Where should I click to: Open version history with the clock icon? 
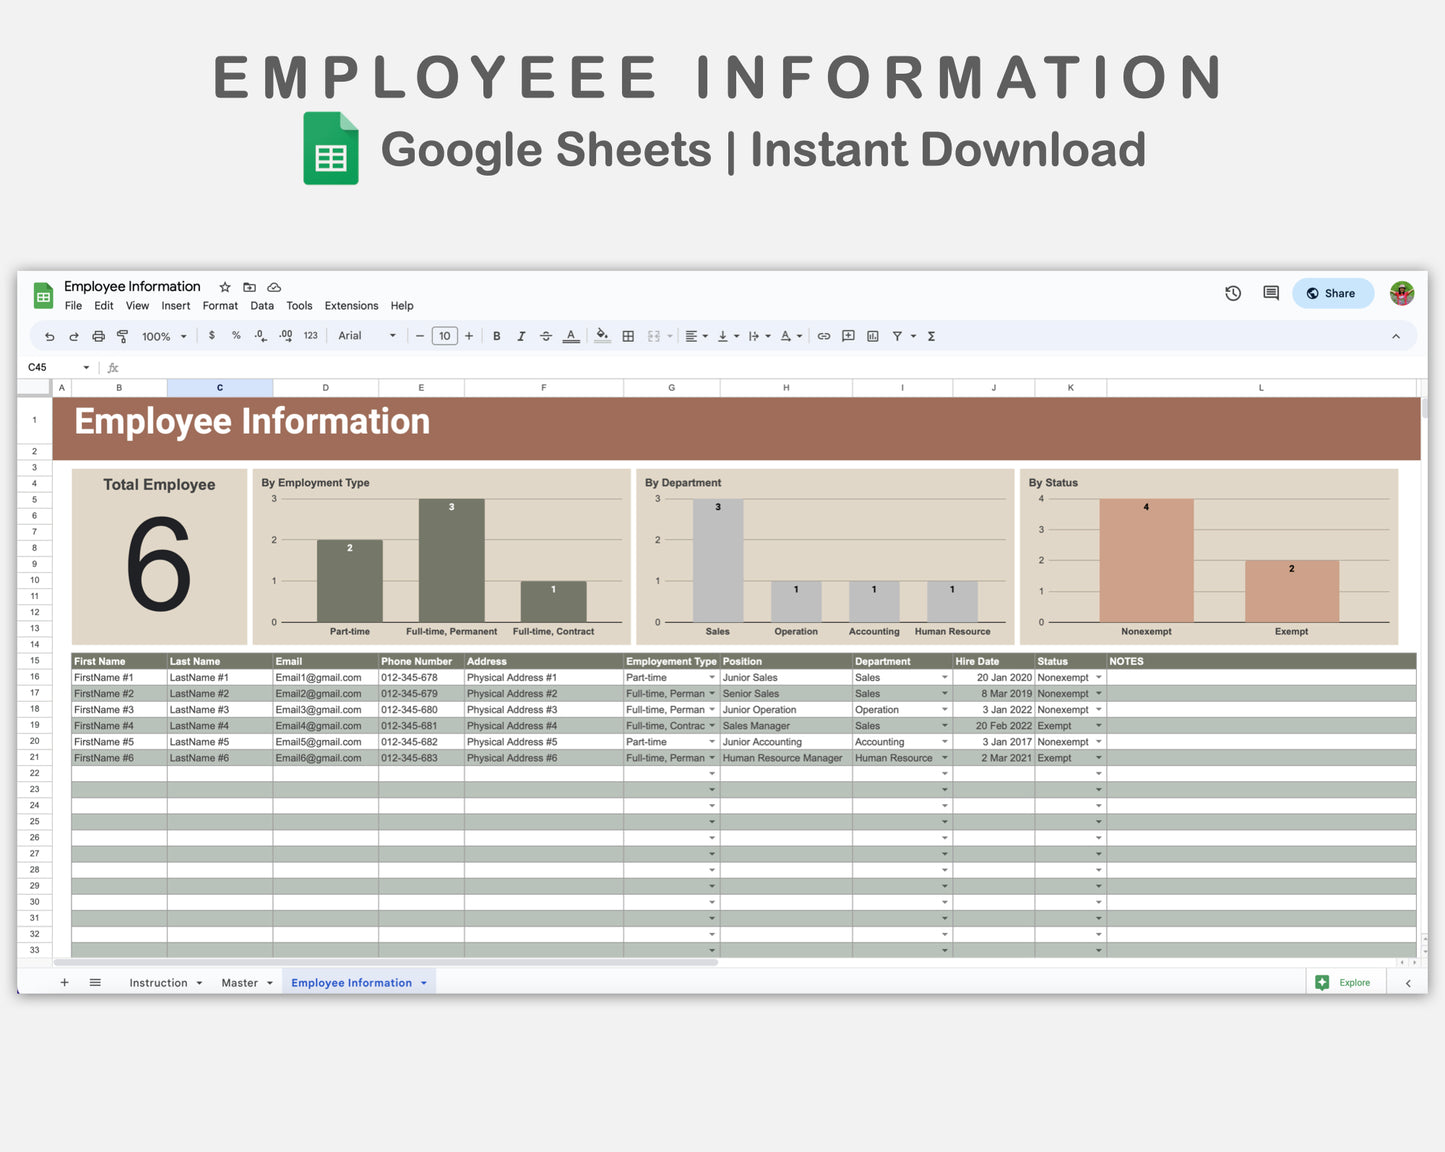point(1232,293)
